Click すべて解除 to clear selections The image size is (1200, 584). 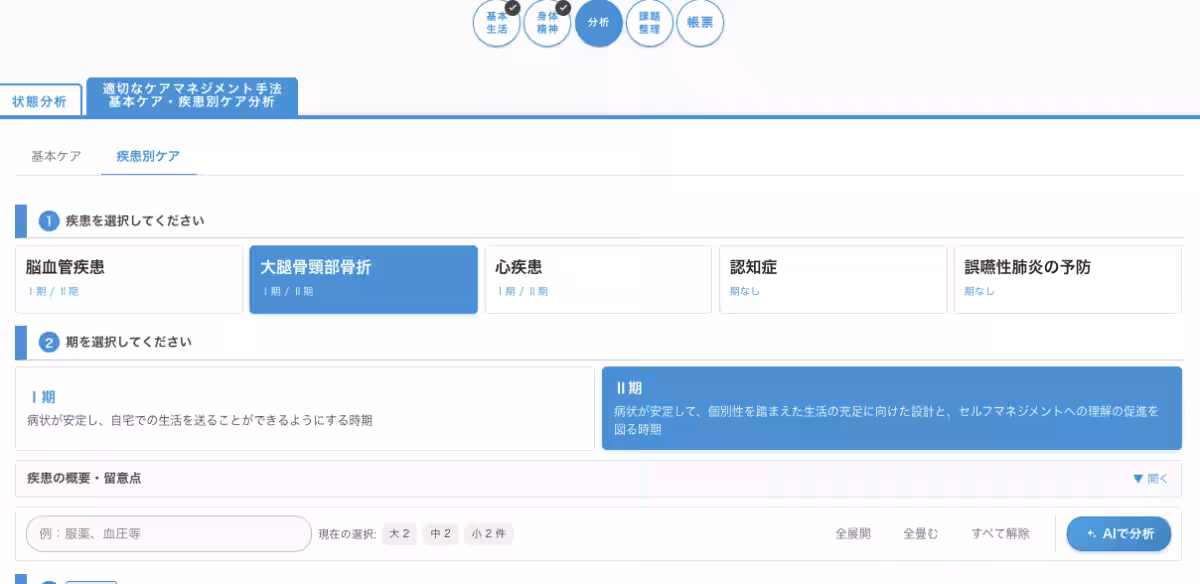1000,534
